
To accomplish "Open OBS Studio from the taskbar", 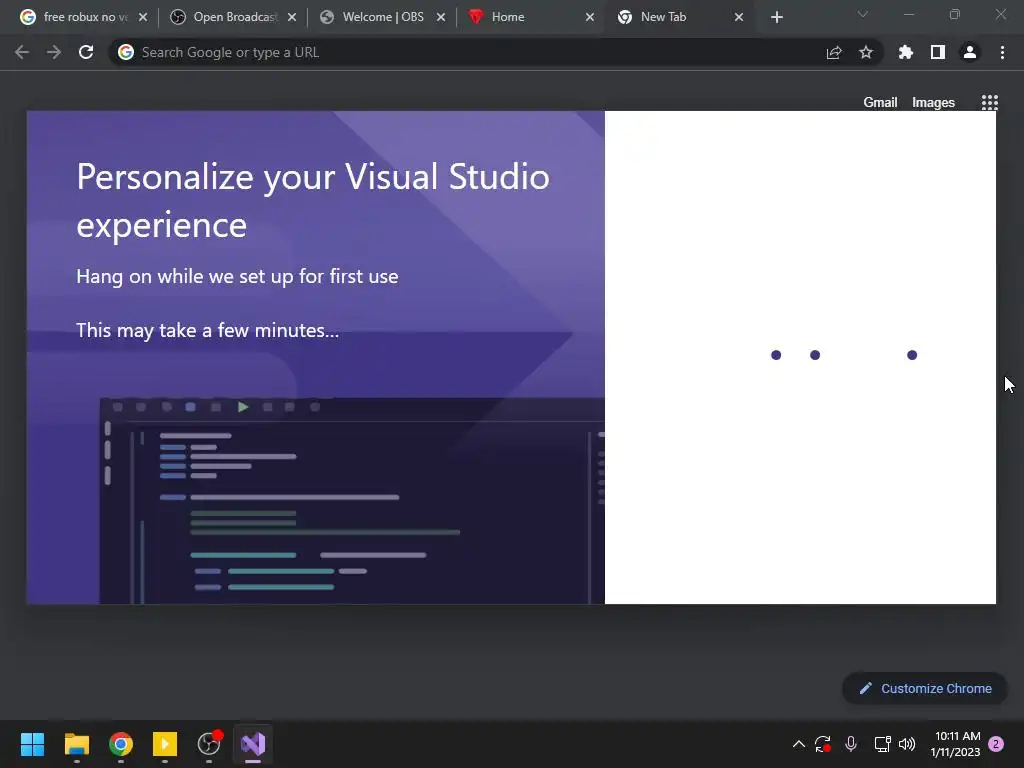I will point(209,744).
